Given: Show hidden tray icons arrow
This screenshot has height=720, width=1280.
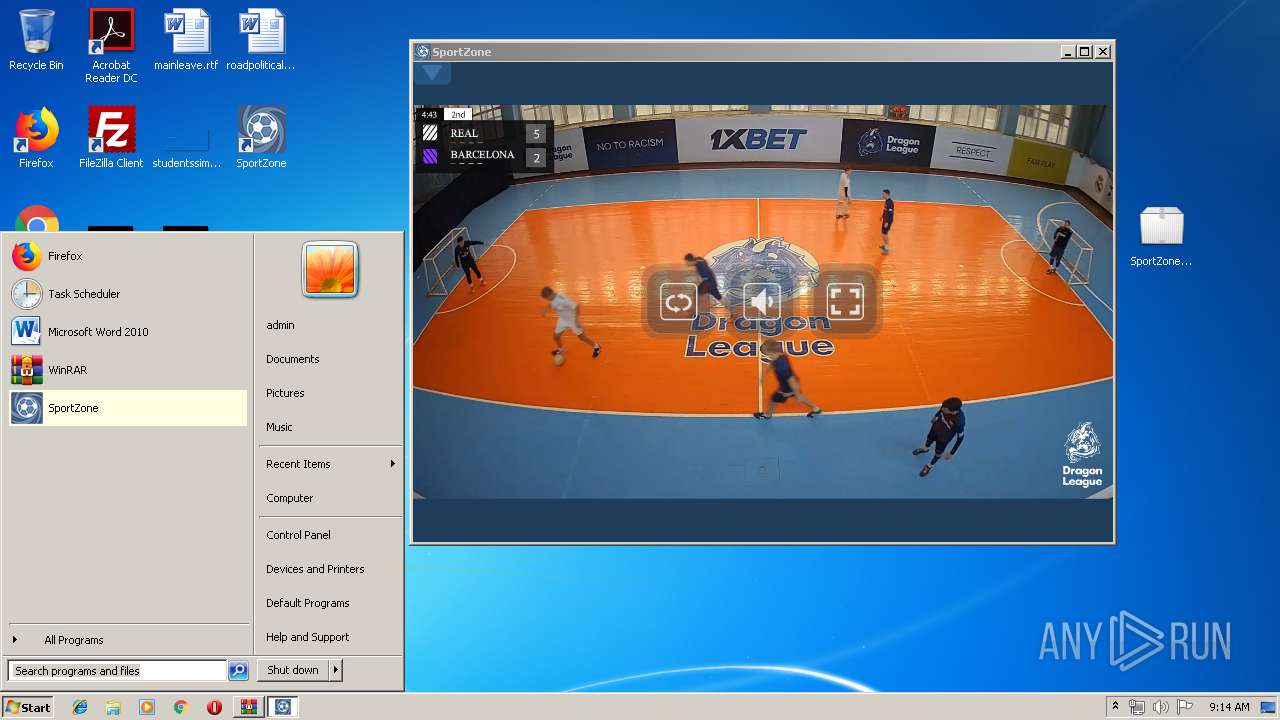Looking at the screenshot, I should click(x=1116, y=707).
